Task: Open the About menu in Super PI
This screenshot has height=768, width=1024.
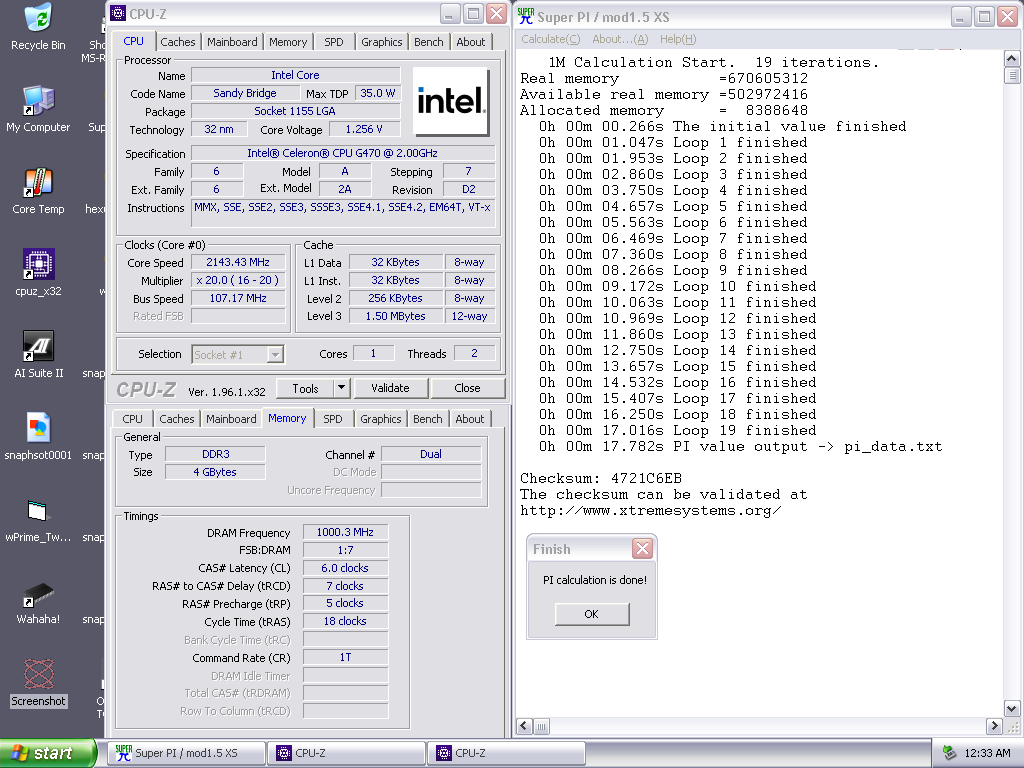Action: point(620,39)
